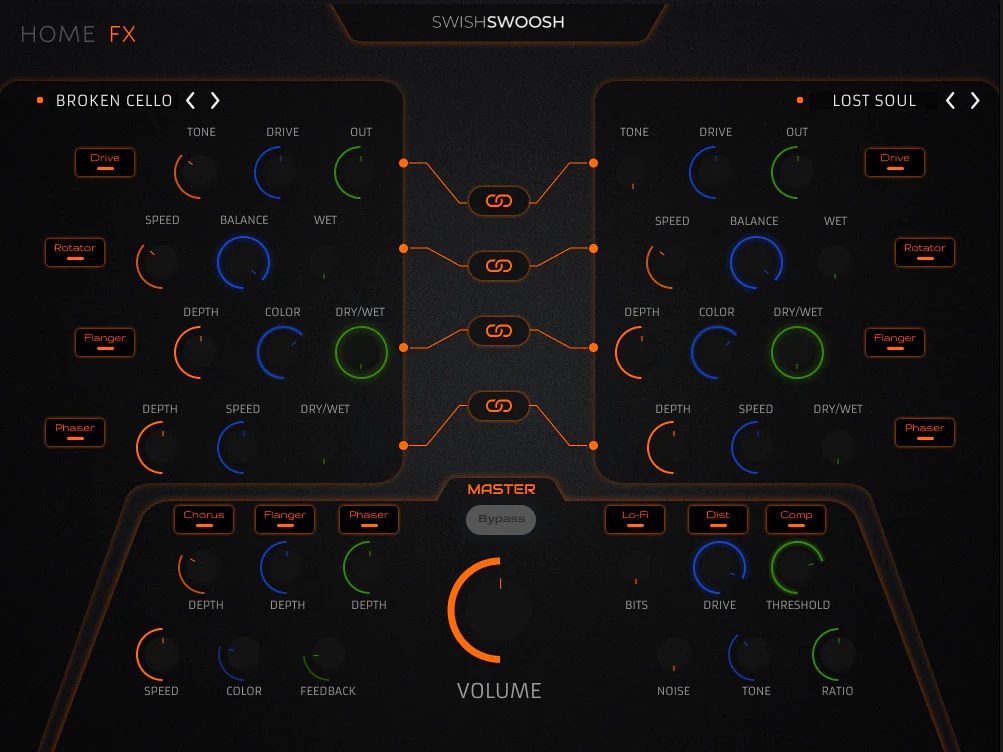Image resolution: width=1003 pixels, height=752 pixels.
Task: Toggle the right layer Drive effect
Action: 894,162
